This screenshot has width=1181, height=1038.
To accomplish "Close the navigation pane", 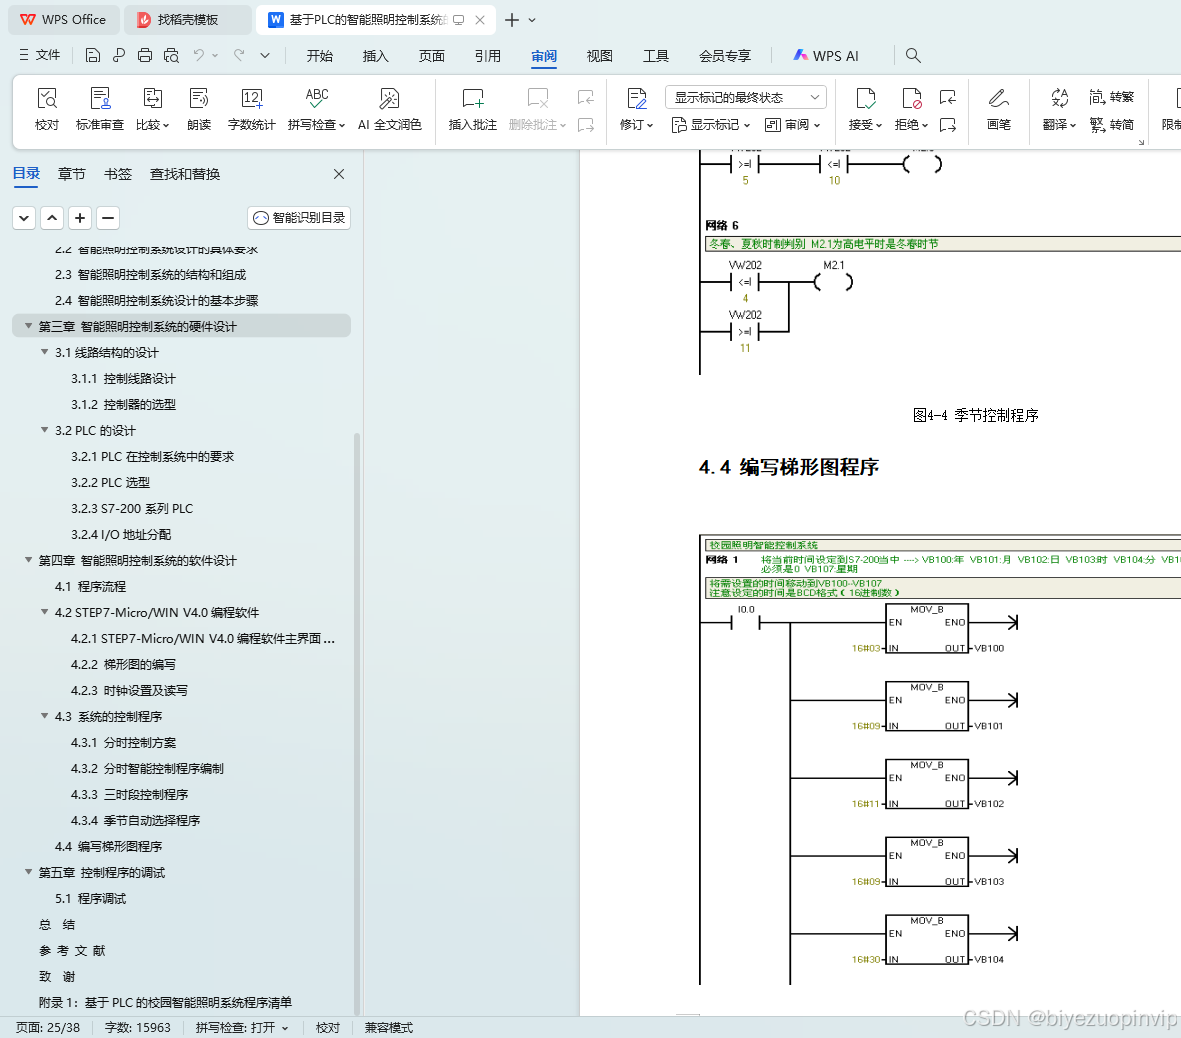I will [339, 174].
